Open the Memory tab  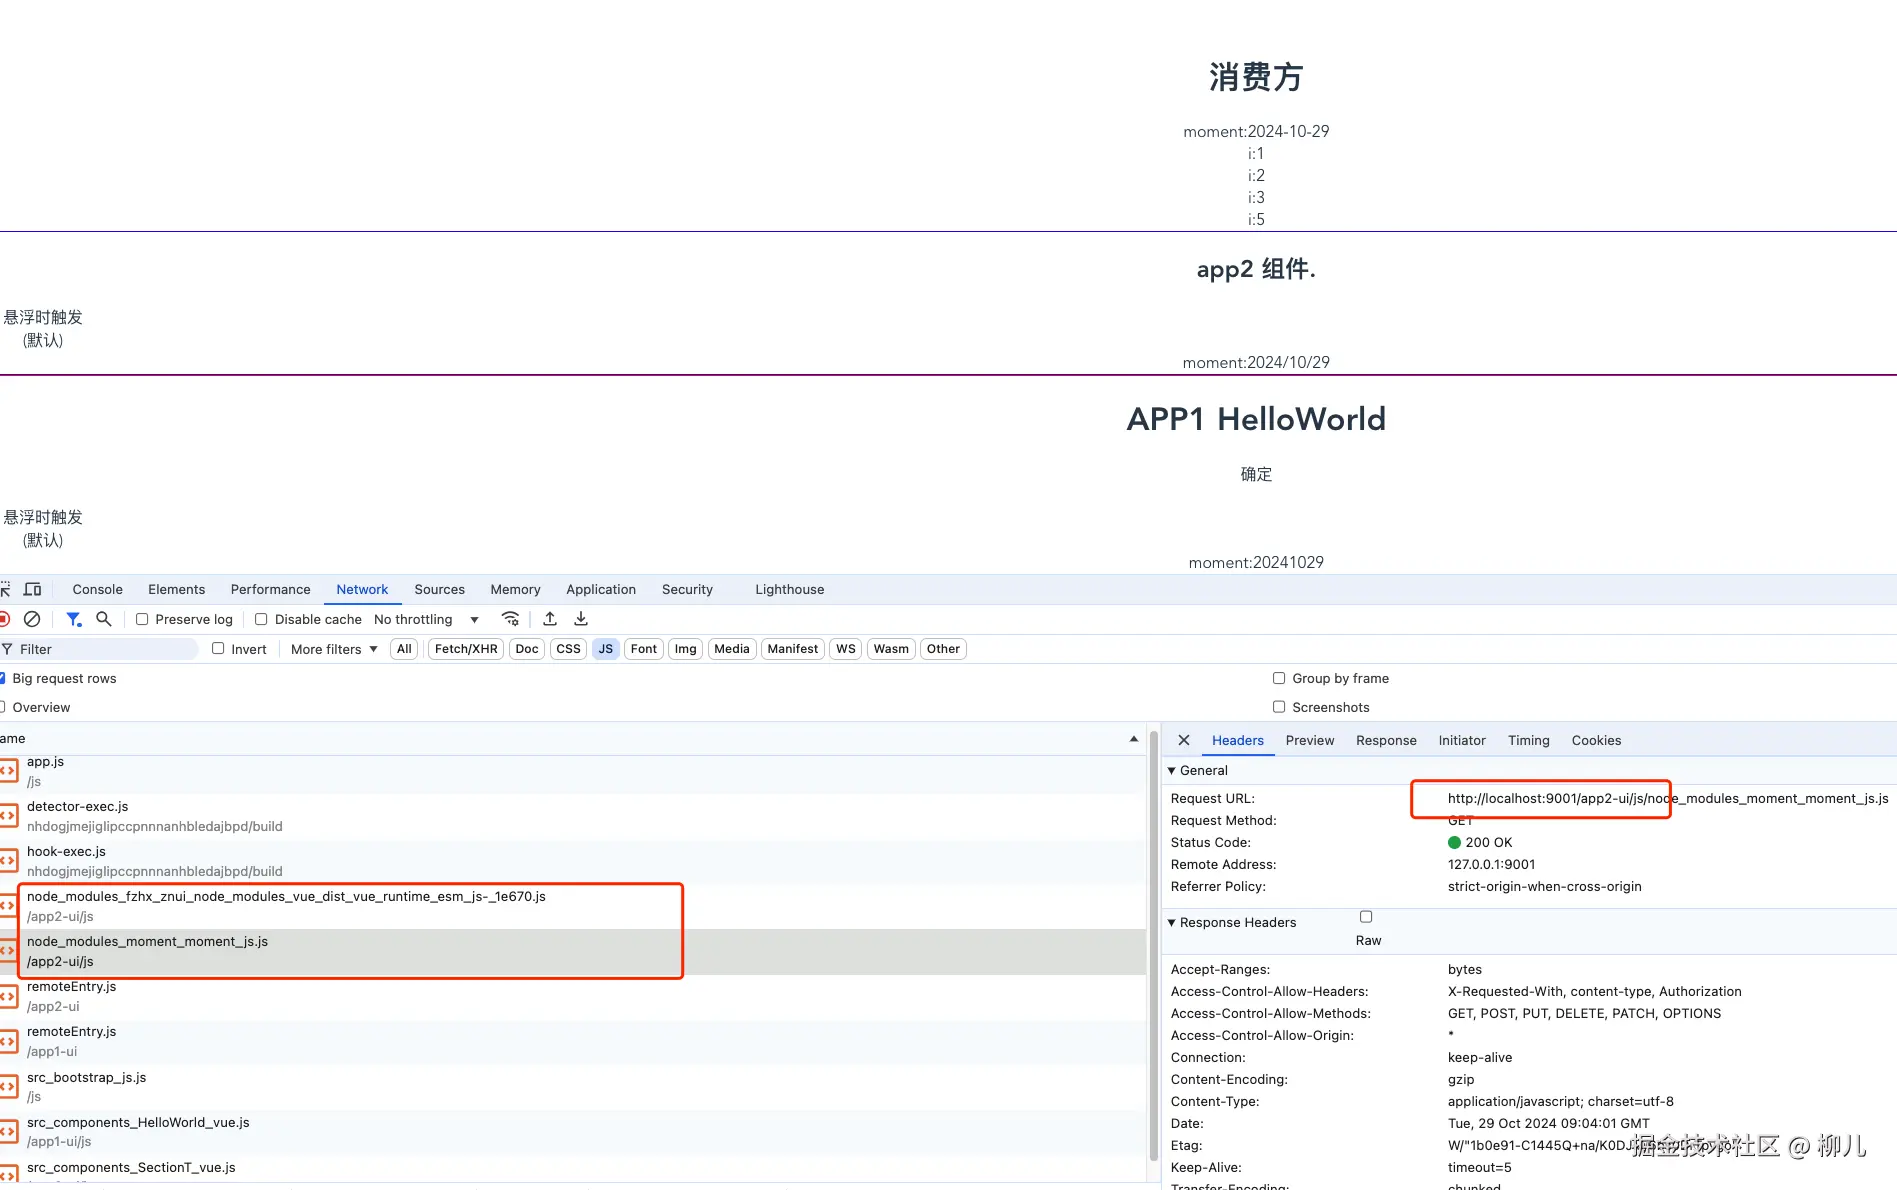tap(516, 590)
